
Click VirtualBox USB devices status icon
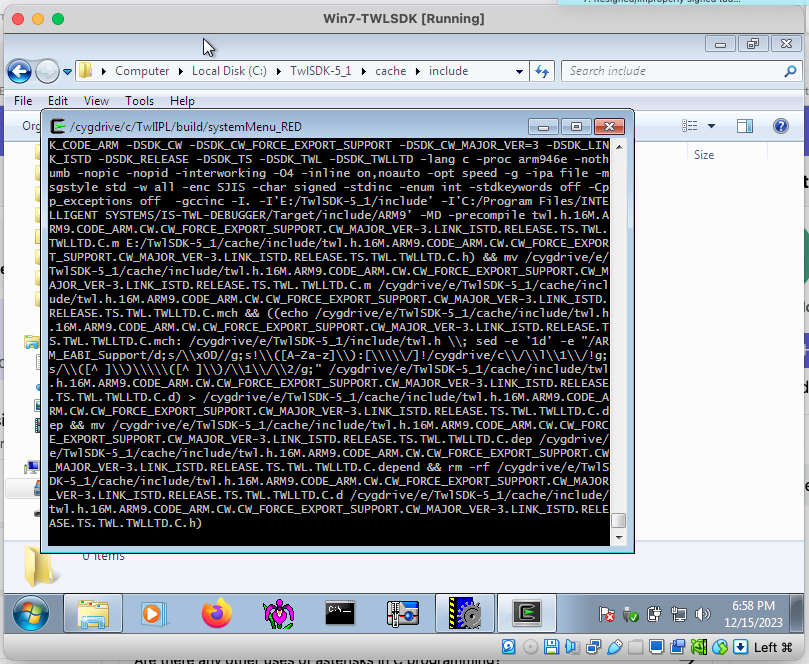point(614,646)
